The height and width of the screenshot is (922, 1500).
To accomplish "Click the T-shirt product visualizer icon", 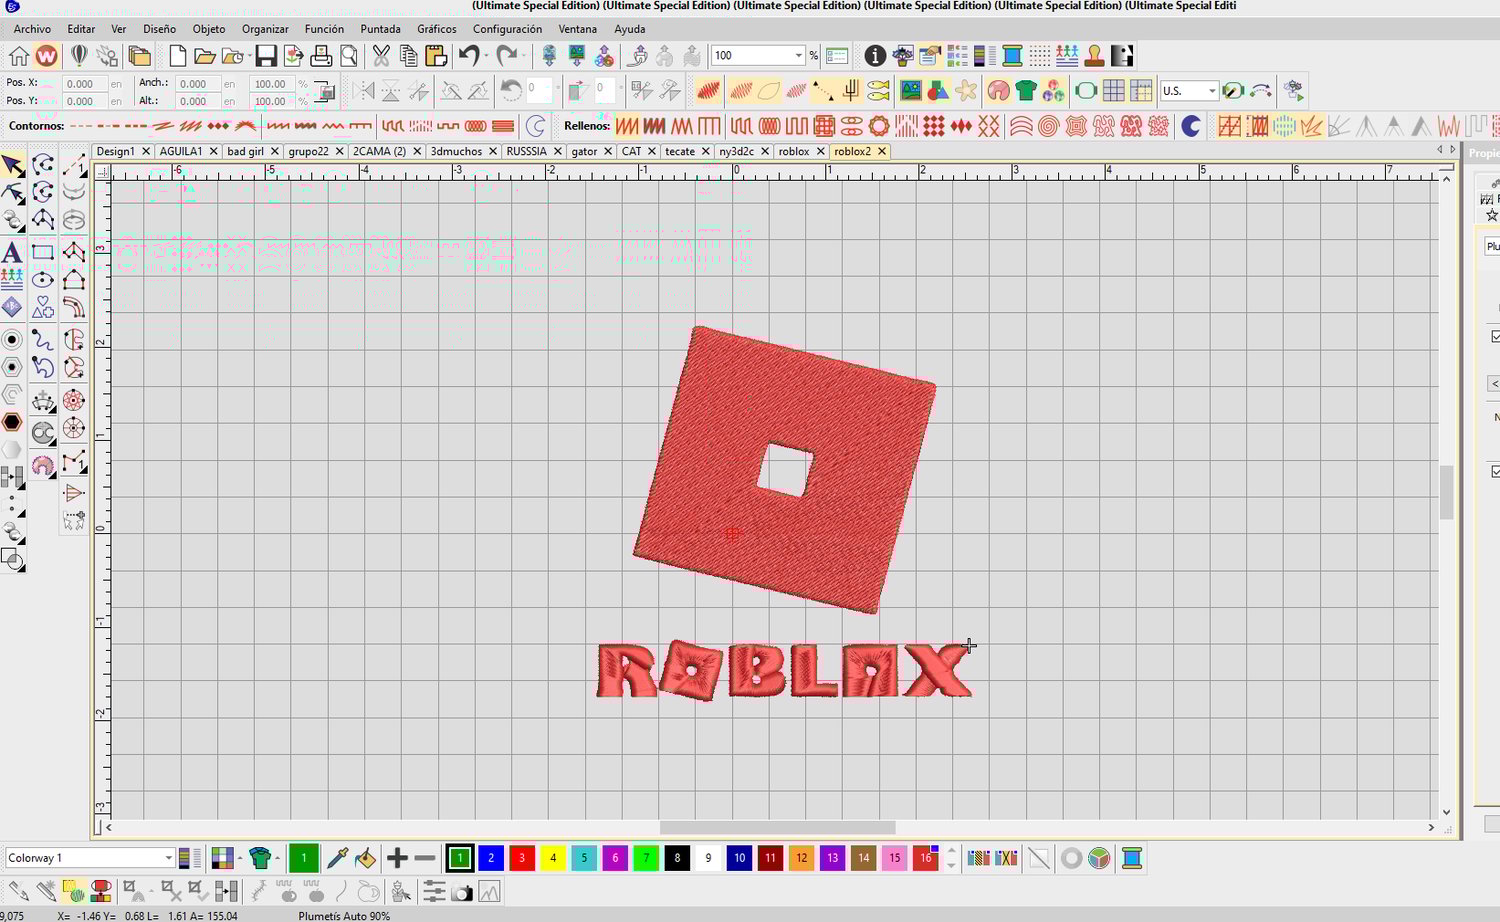I will (1025, 91).
